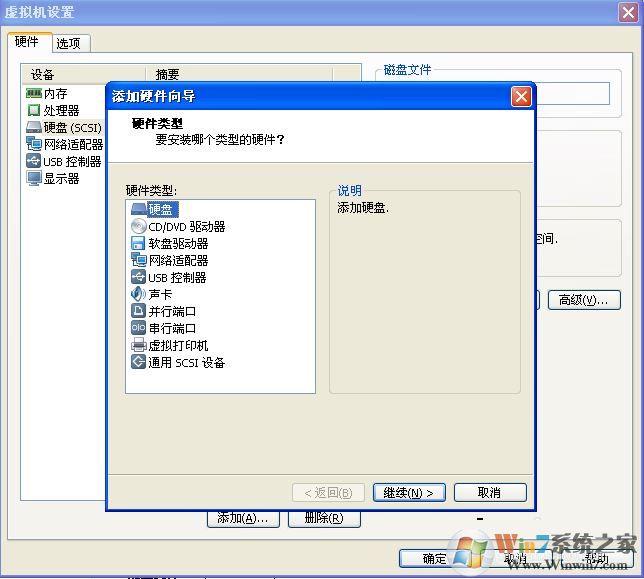Click 继续(N) > button in wizard
The image size is (644, 579).
(x=409, y=492)
